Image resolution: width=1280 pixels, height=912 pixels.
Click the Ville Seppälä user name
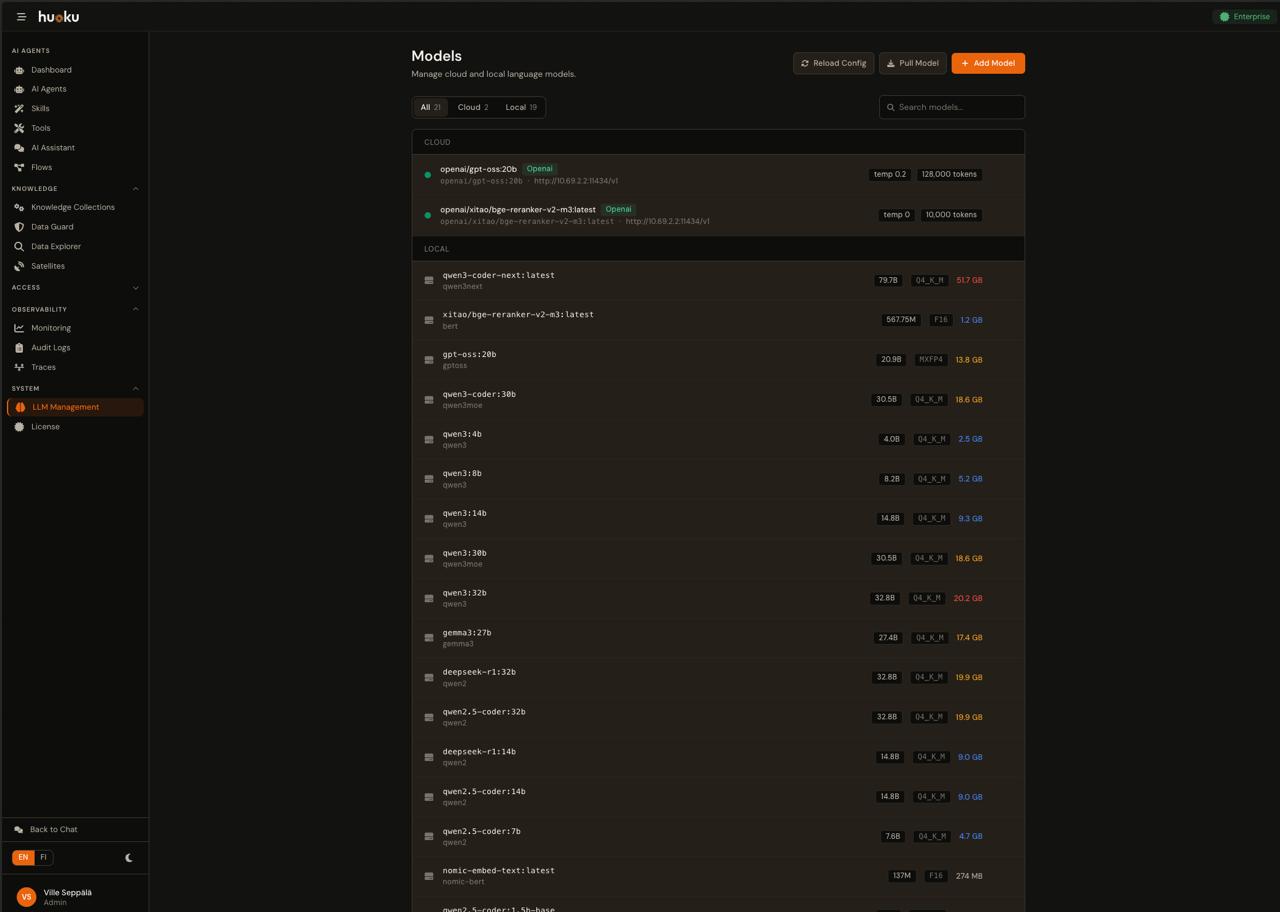tap(68, 892)
